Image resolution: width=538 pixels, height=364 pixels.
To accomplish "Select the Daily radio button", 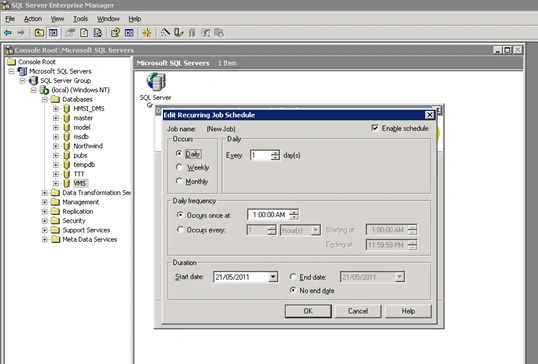I will click(179, 153).
